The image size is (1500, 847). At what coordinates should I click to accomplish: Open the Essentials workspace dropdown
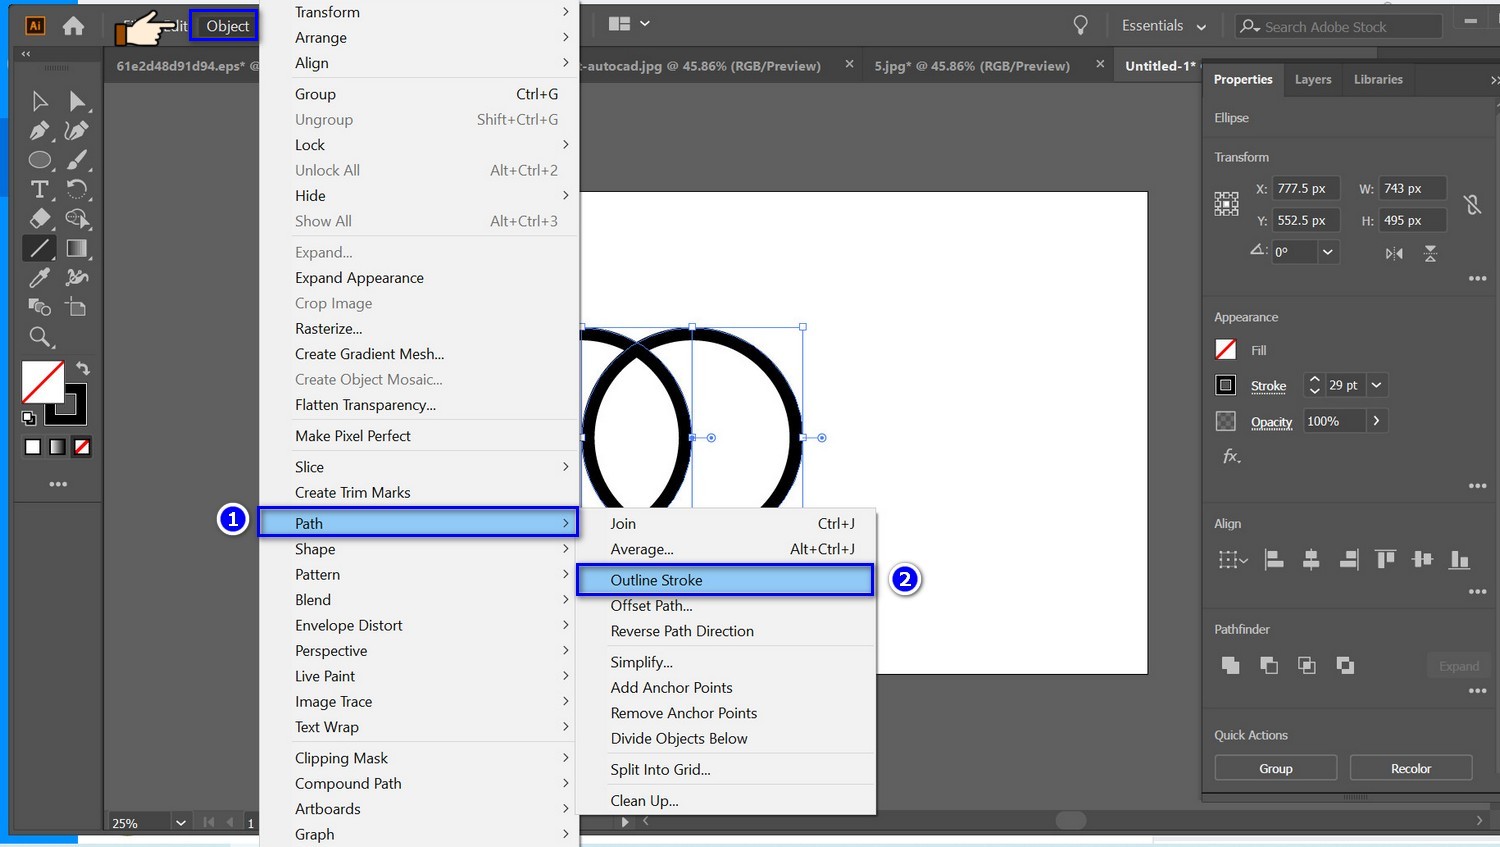(x=1163, y=26)
